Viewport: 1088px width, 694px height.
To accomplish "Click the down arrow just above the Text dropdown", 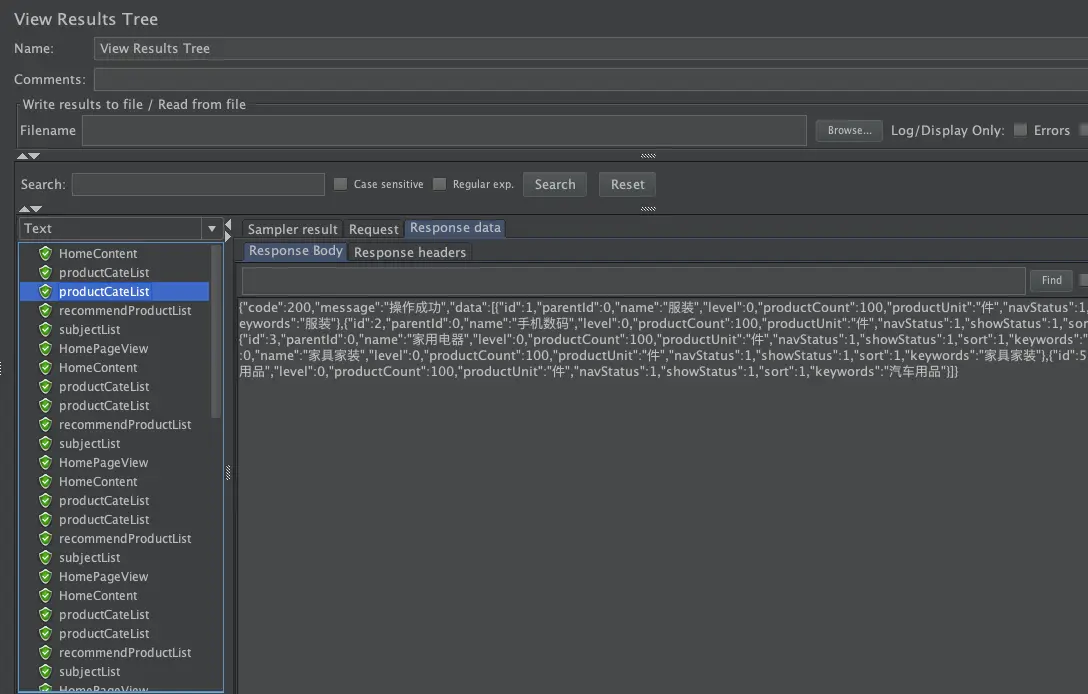I will point(37,209).
